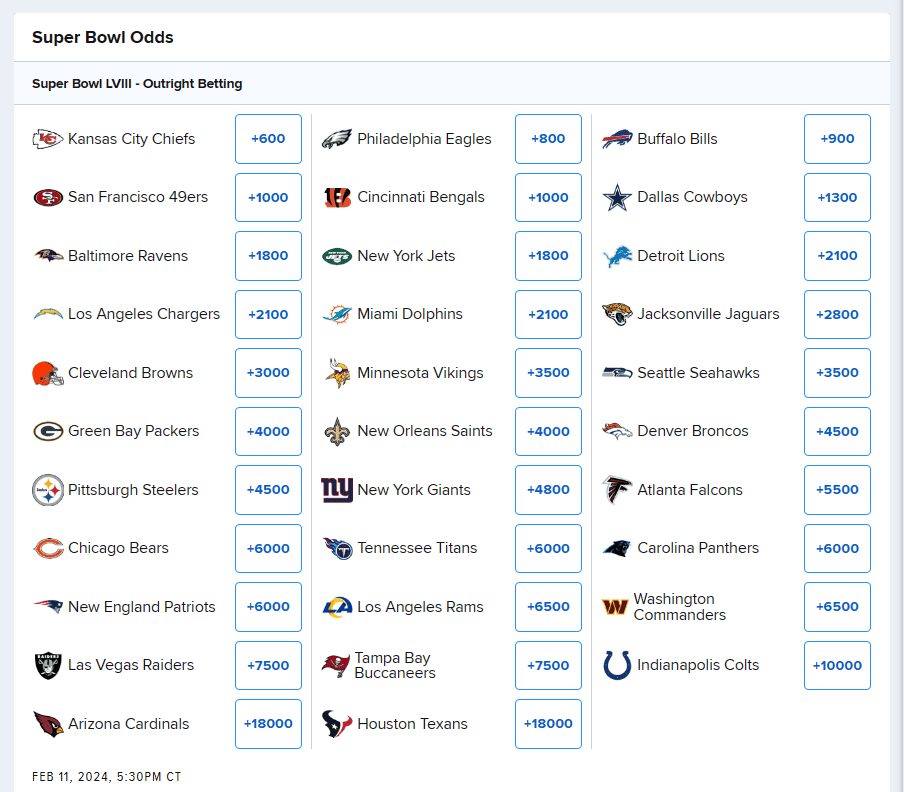Select Philadelphia Eagles +800 odds button
This screenshot has width=904, height=792.
[x=548, y=139]
